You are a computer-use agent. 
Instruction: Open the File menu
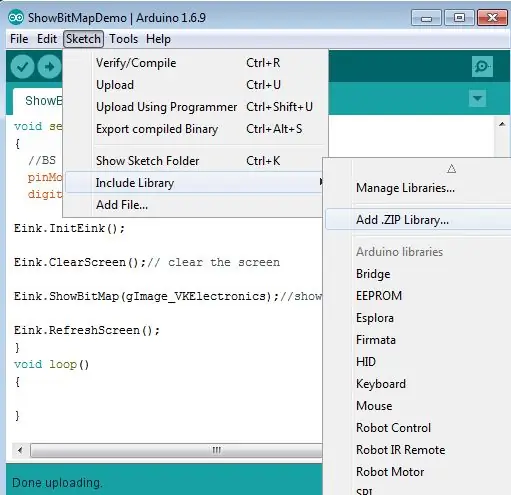pos(19,39)
